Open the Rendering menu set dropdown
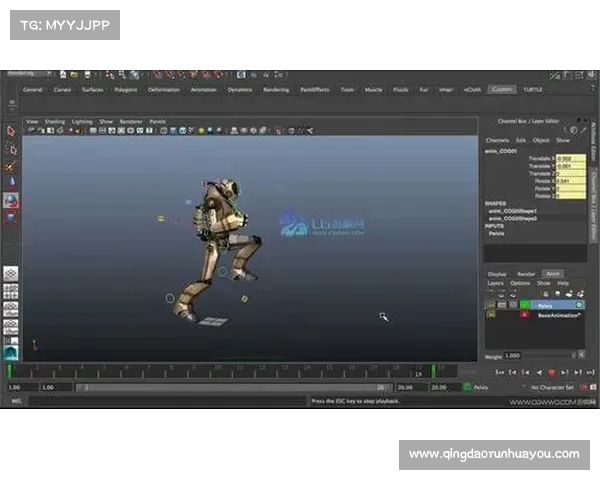 [x=29, y=74]
